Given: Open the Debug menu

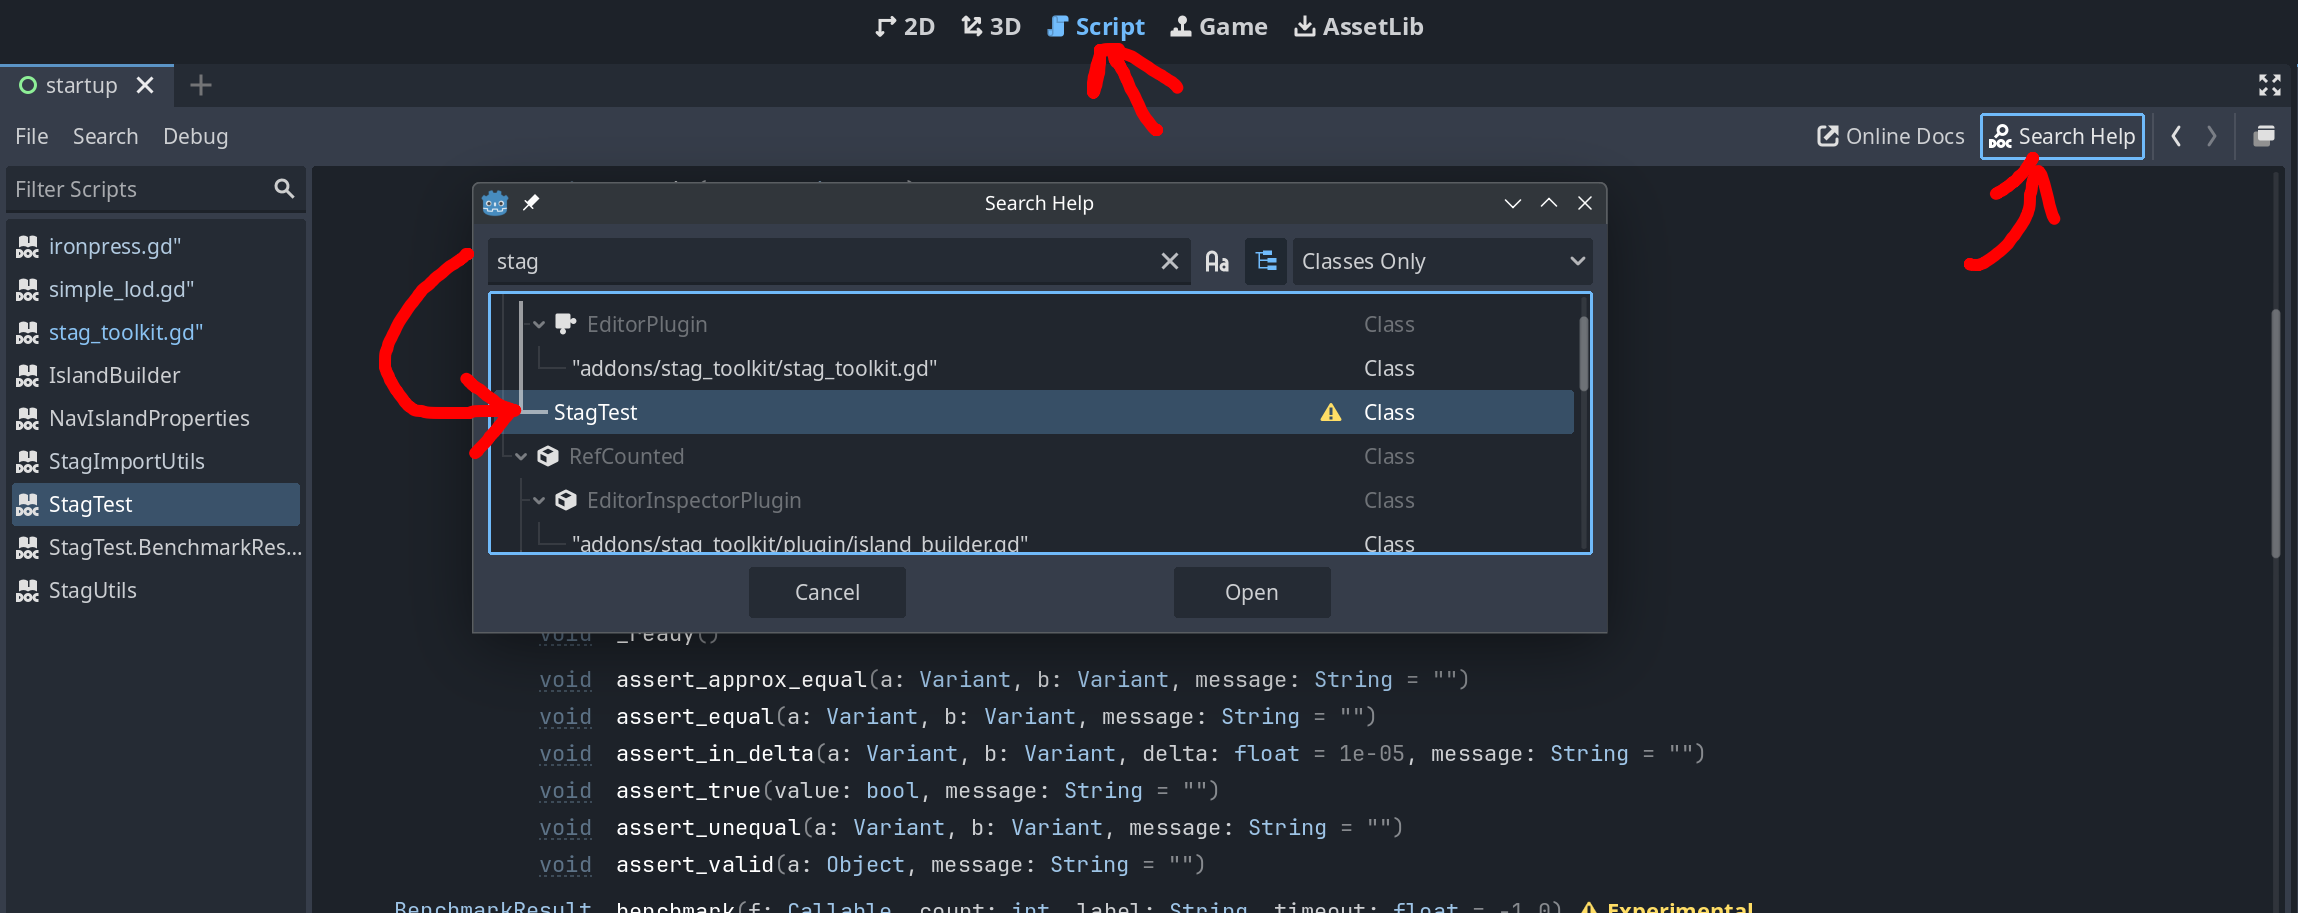Looking at the screenshot, I should [196, 136].
